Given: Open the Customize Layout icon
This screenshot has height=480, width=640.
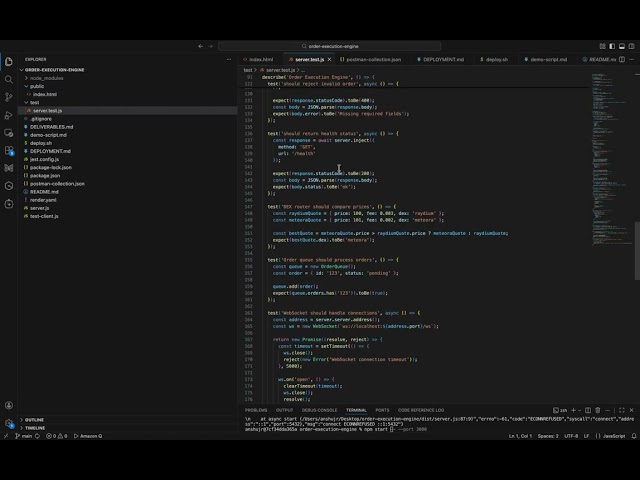Looking at the screenshot, I should click(x=602, y=46).
